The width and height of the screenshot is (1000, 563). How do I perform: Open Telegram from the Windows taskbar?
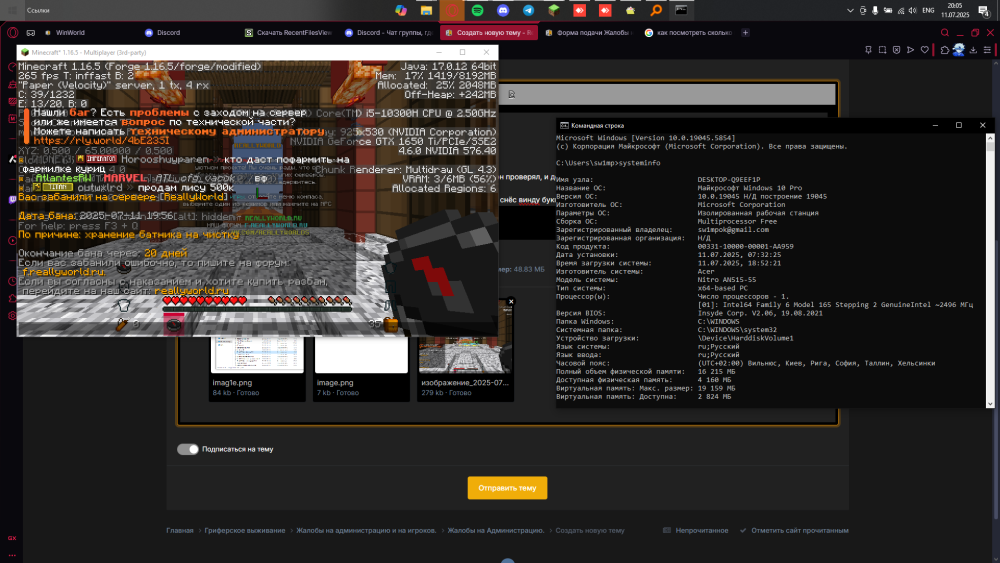click(528, 10)
